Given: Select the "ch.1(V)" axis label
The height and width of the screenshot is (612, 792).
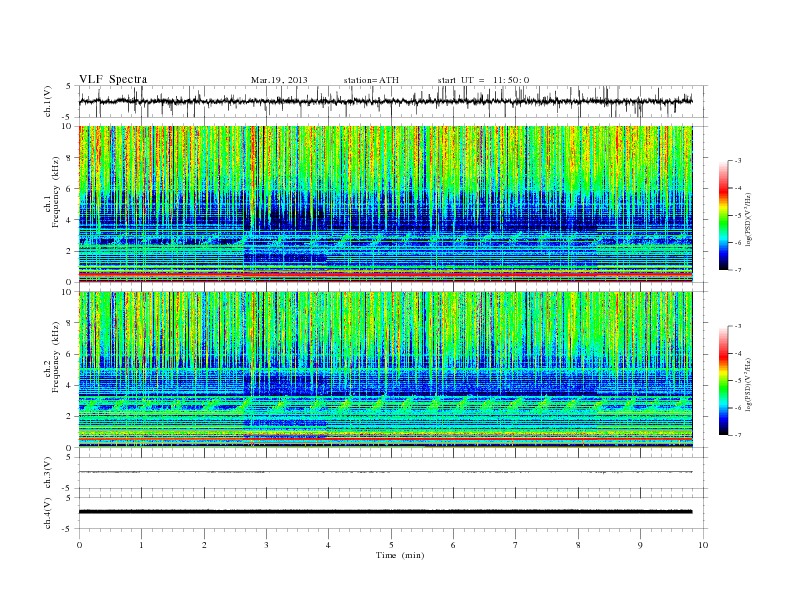Looking at the screenshot, I should (47, 101).
